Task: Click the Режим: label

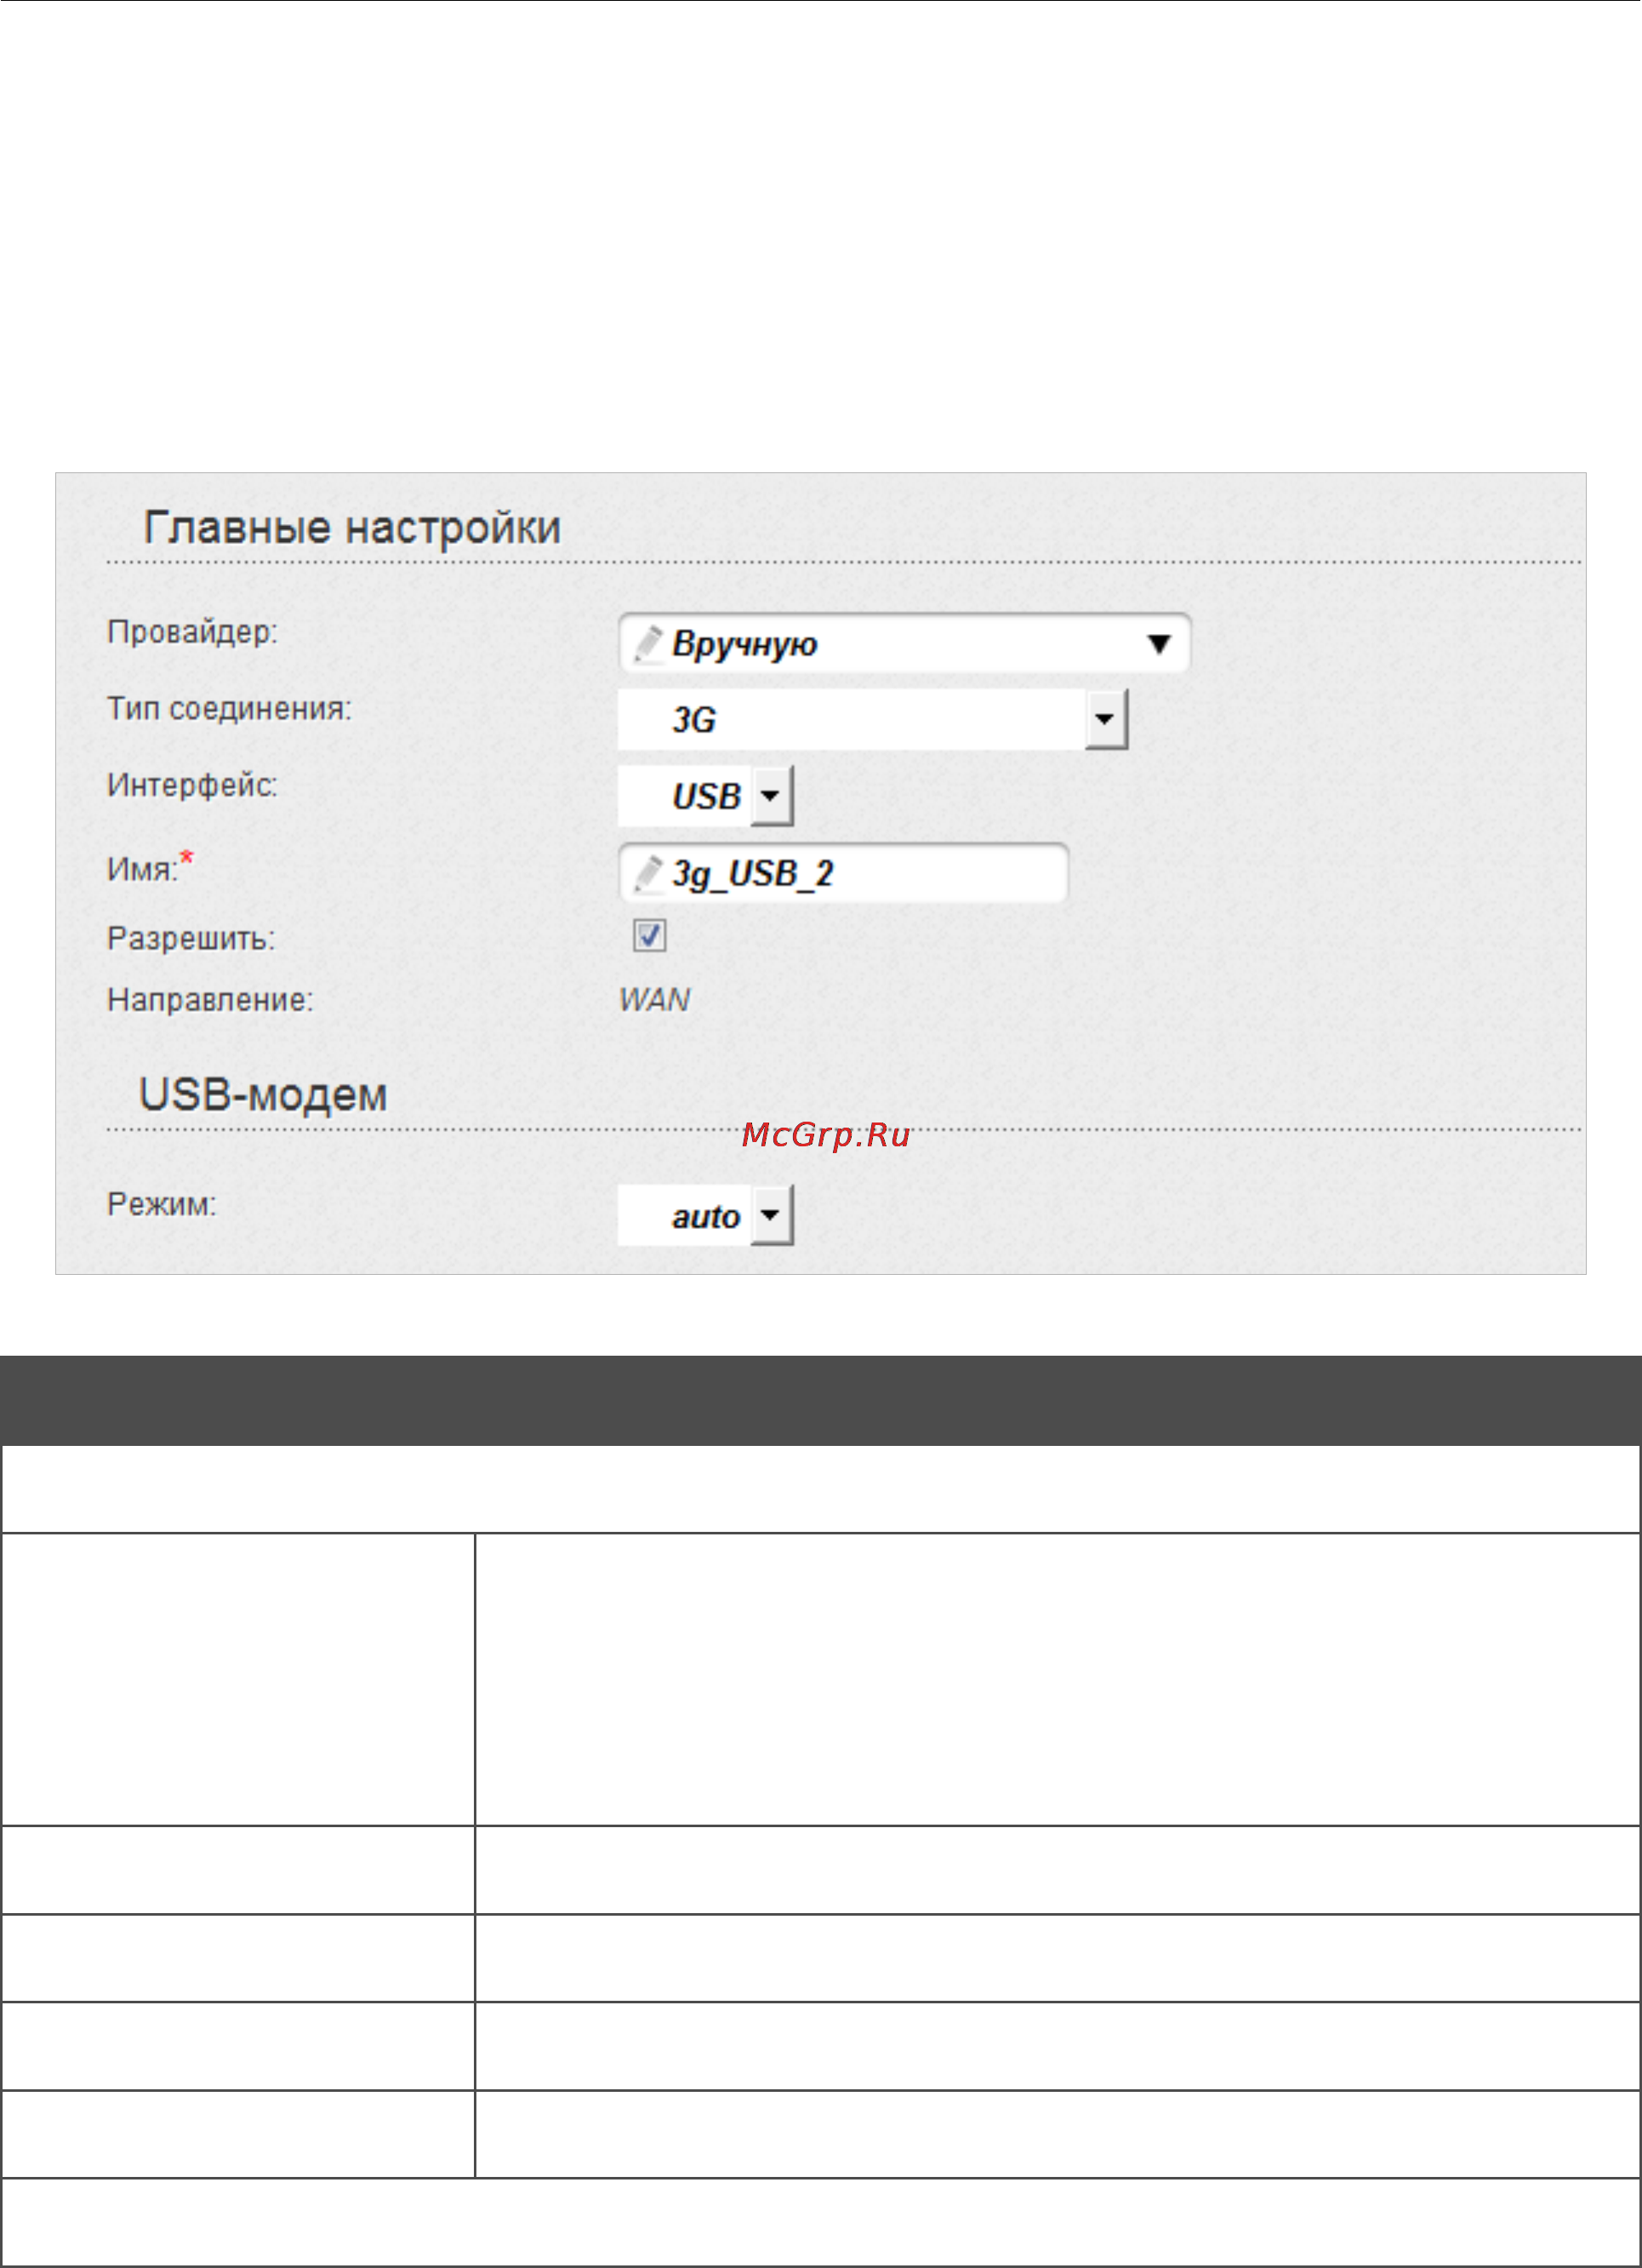Action: tap(161, 1204)
